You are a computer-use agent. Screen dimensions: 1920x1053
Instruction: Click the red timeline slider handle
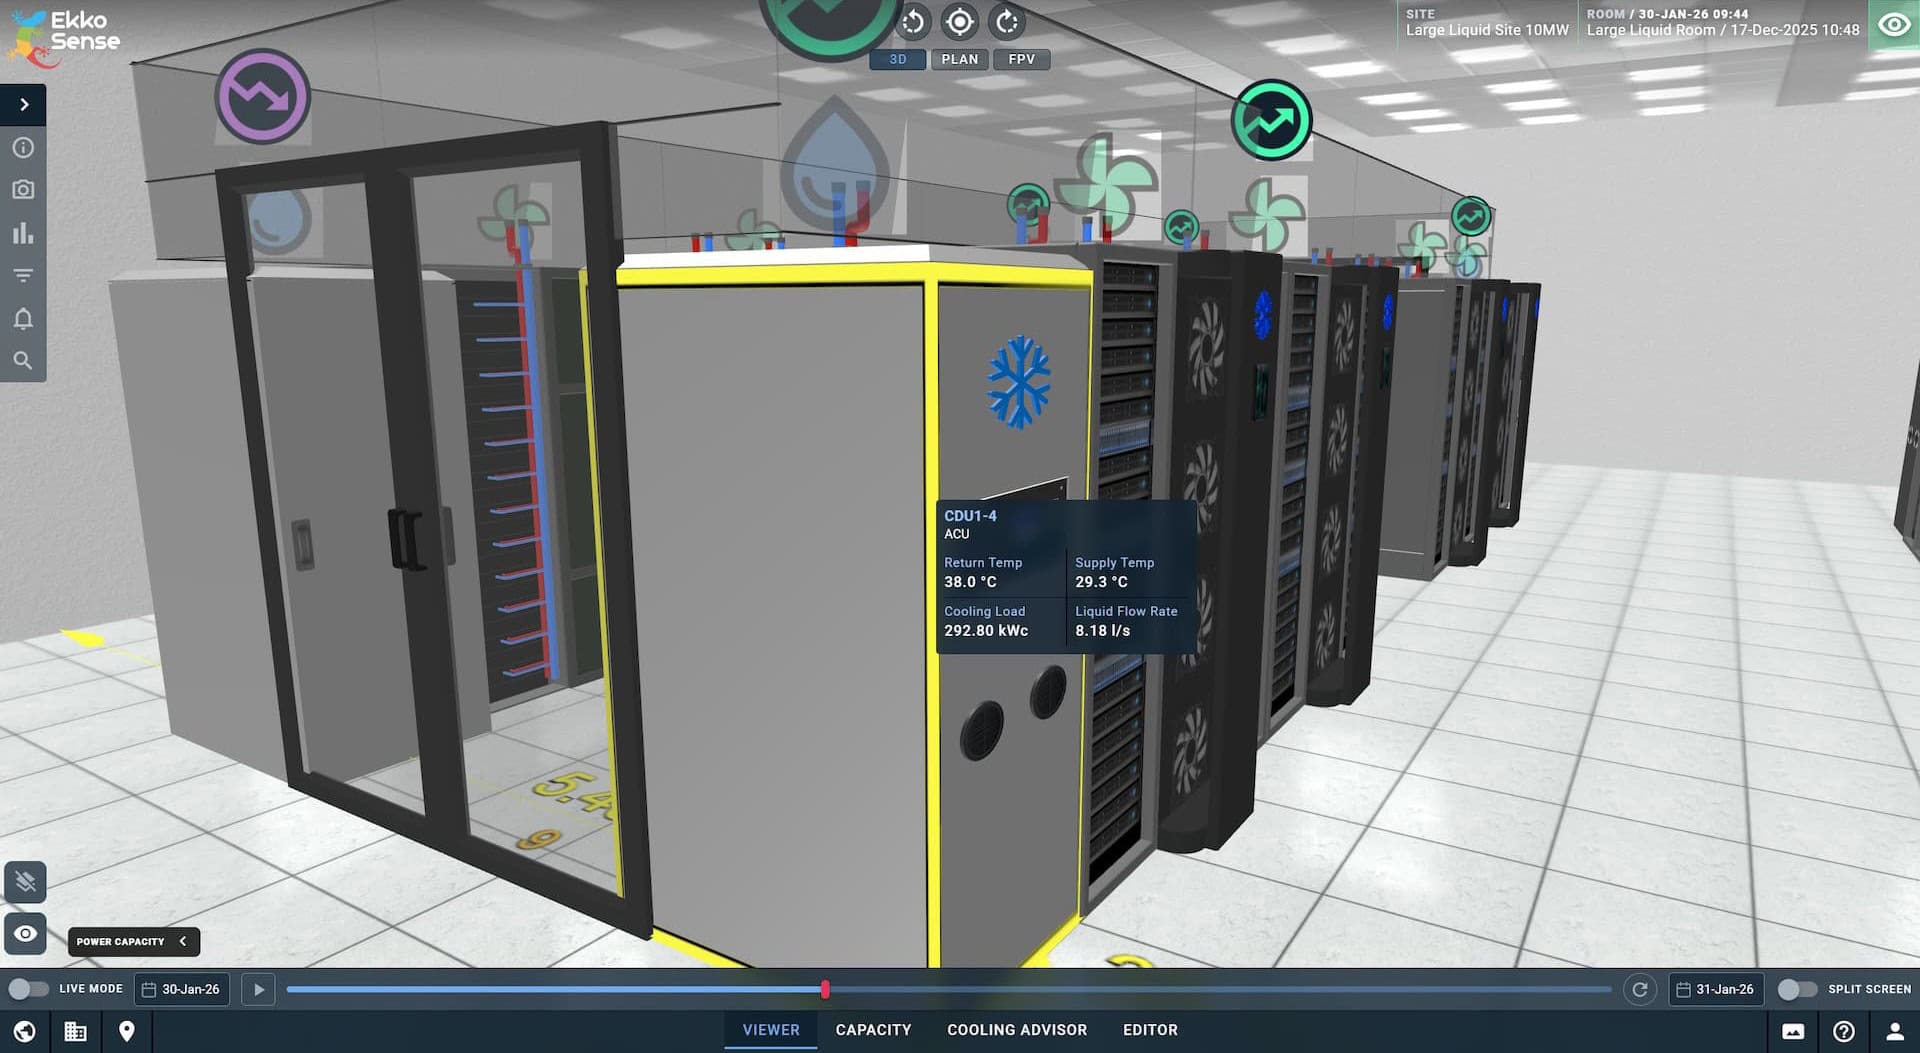coord(825,989)
